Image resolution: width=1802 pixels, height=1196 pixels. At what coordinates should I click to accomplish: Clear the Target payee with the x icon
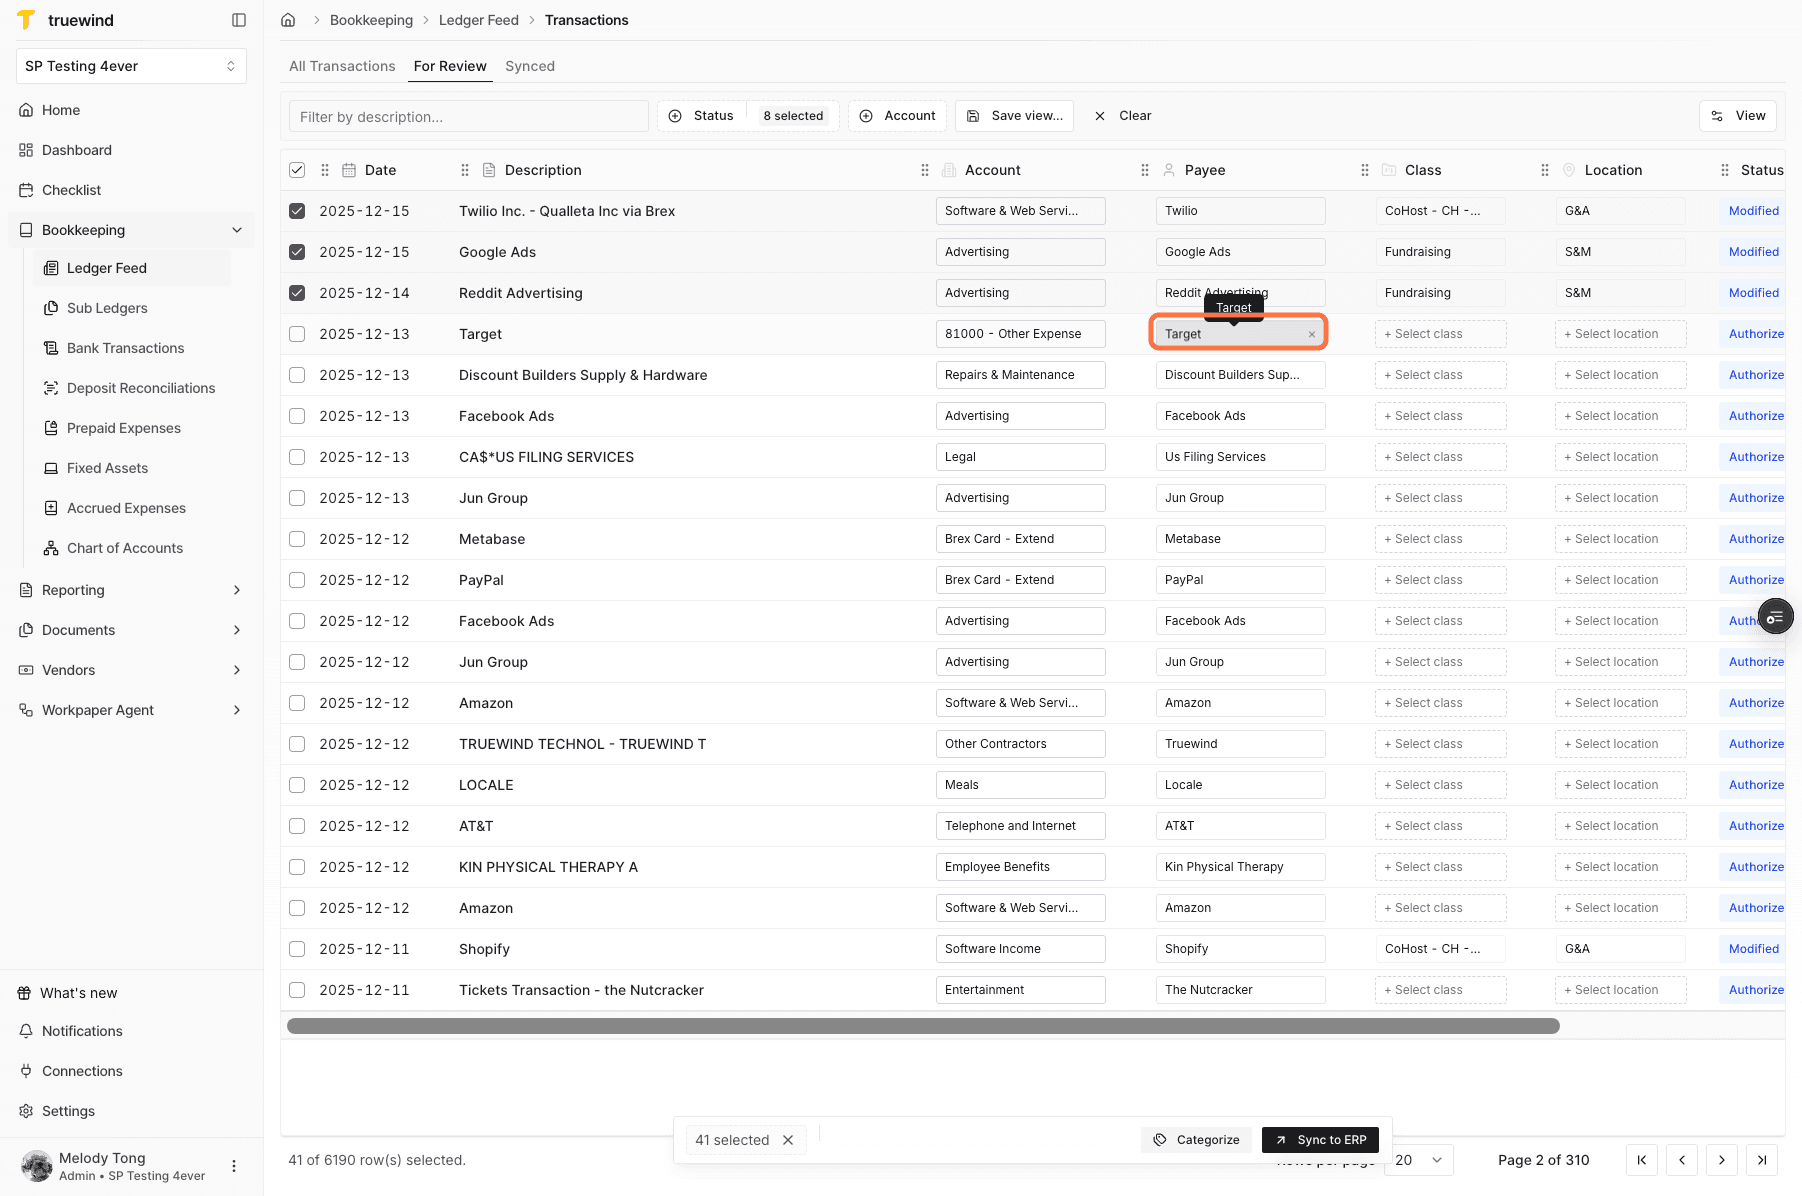point(1312,335)
